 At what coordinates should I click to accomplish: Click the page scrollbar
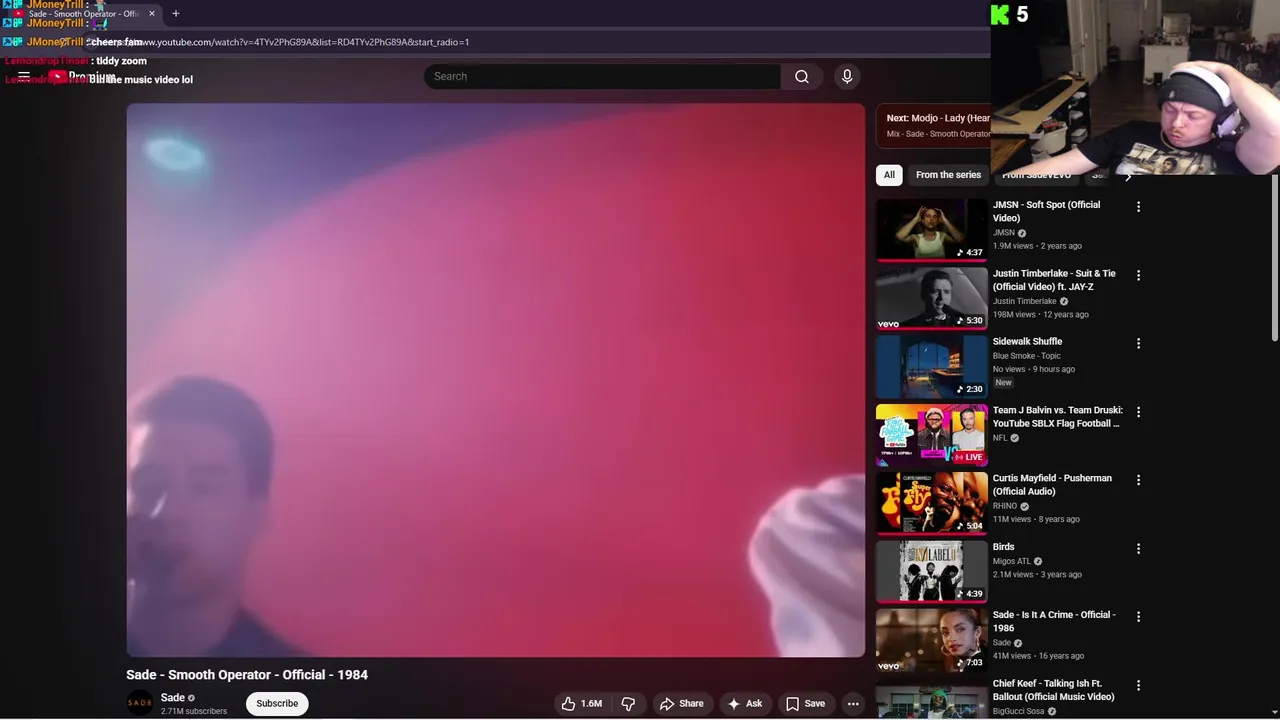tap(1275, 260)
